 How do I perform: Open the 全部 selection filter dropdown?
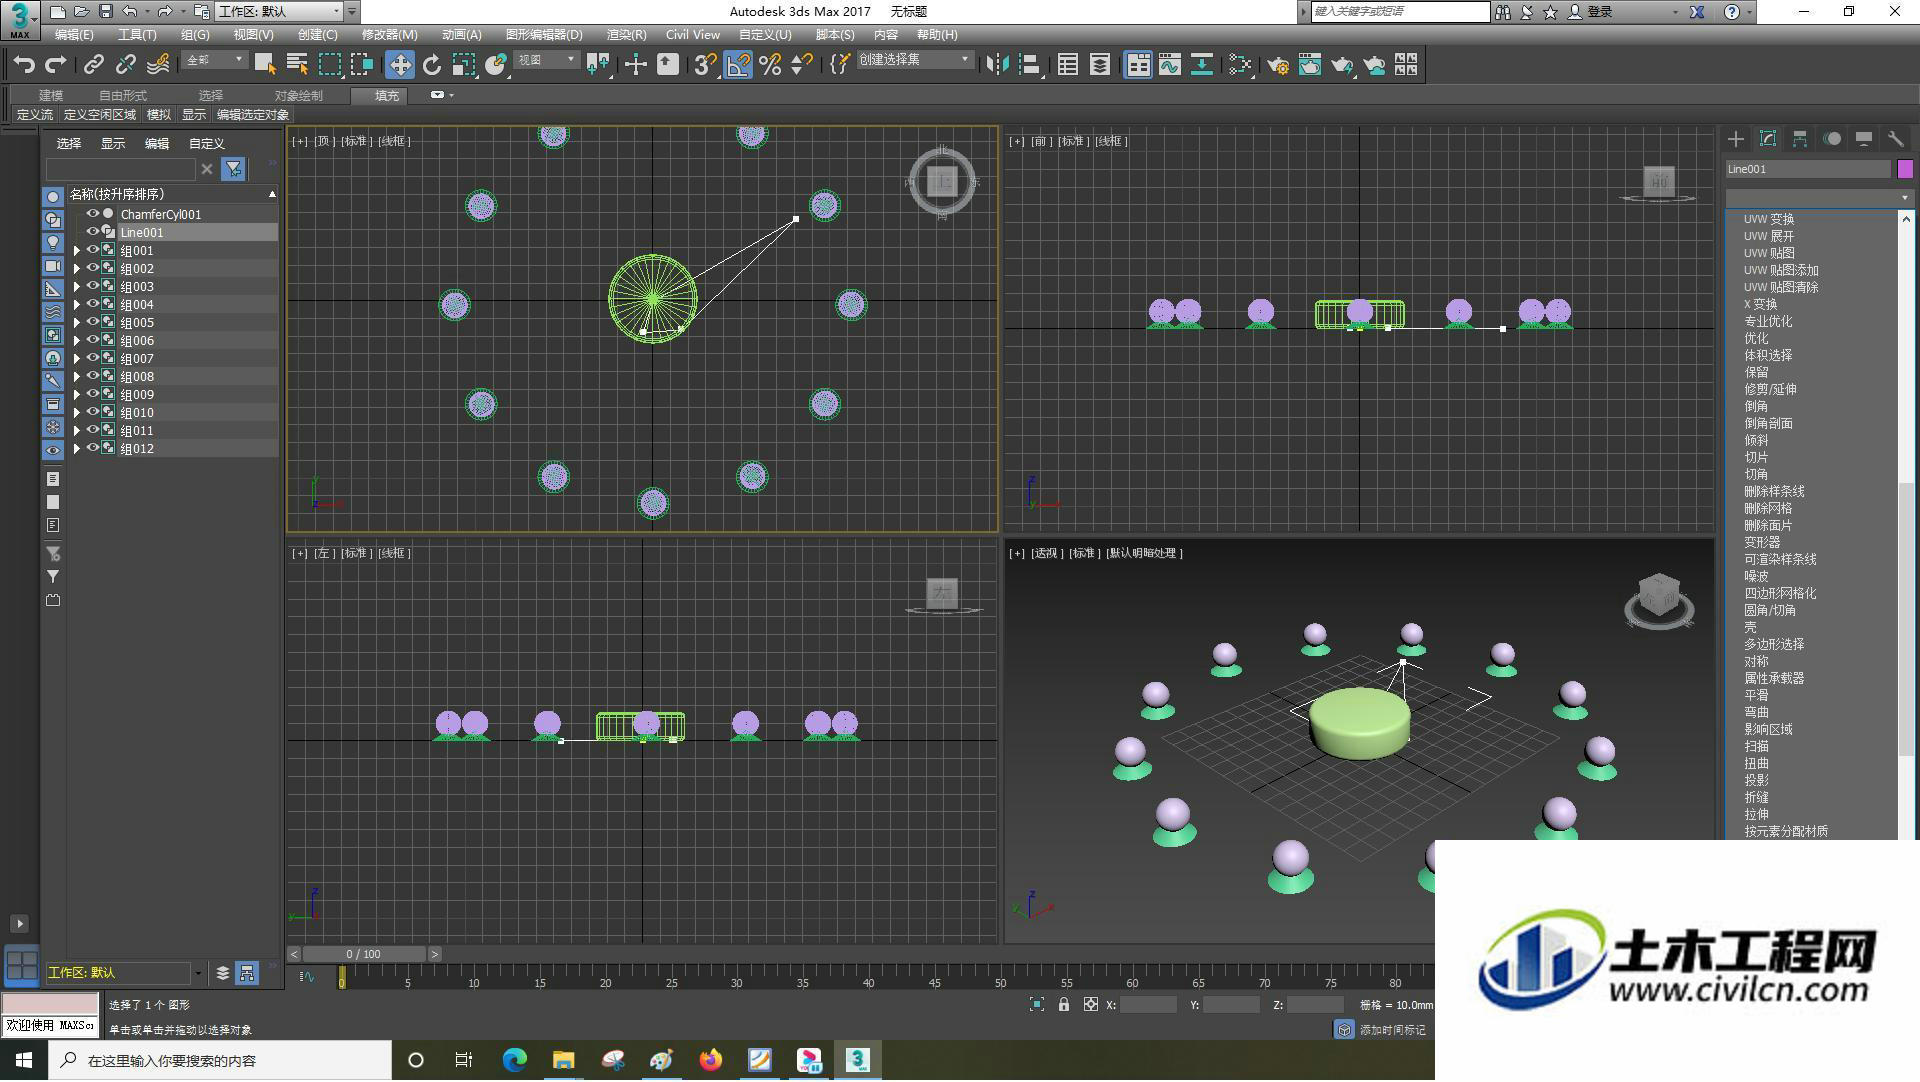(214, 61)
